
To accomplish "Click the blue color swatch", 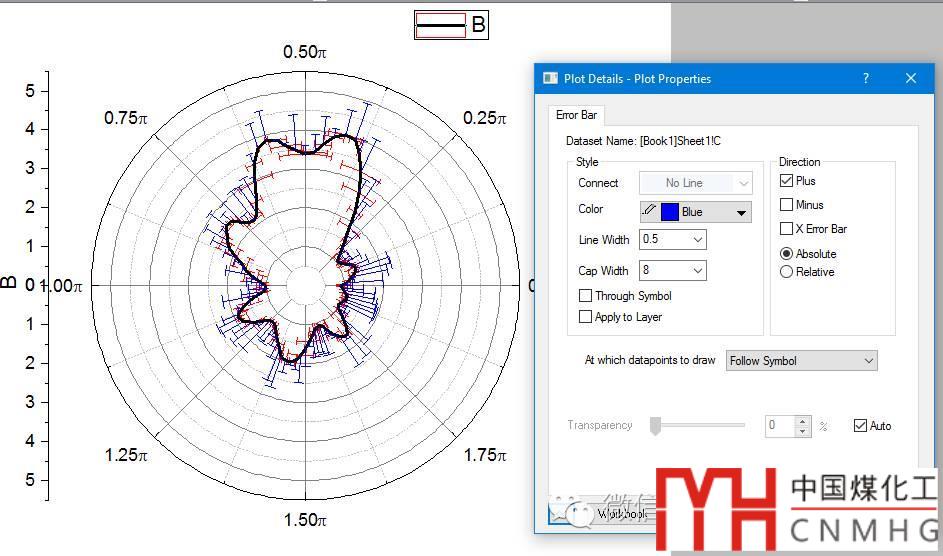I will [669, 212].
